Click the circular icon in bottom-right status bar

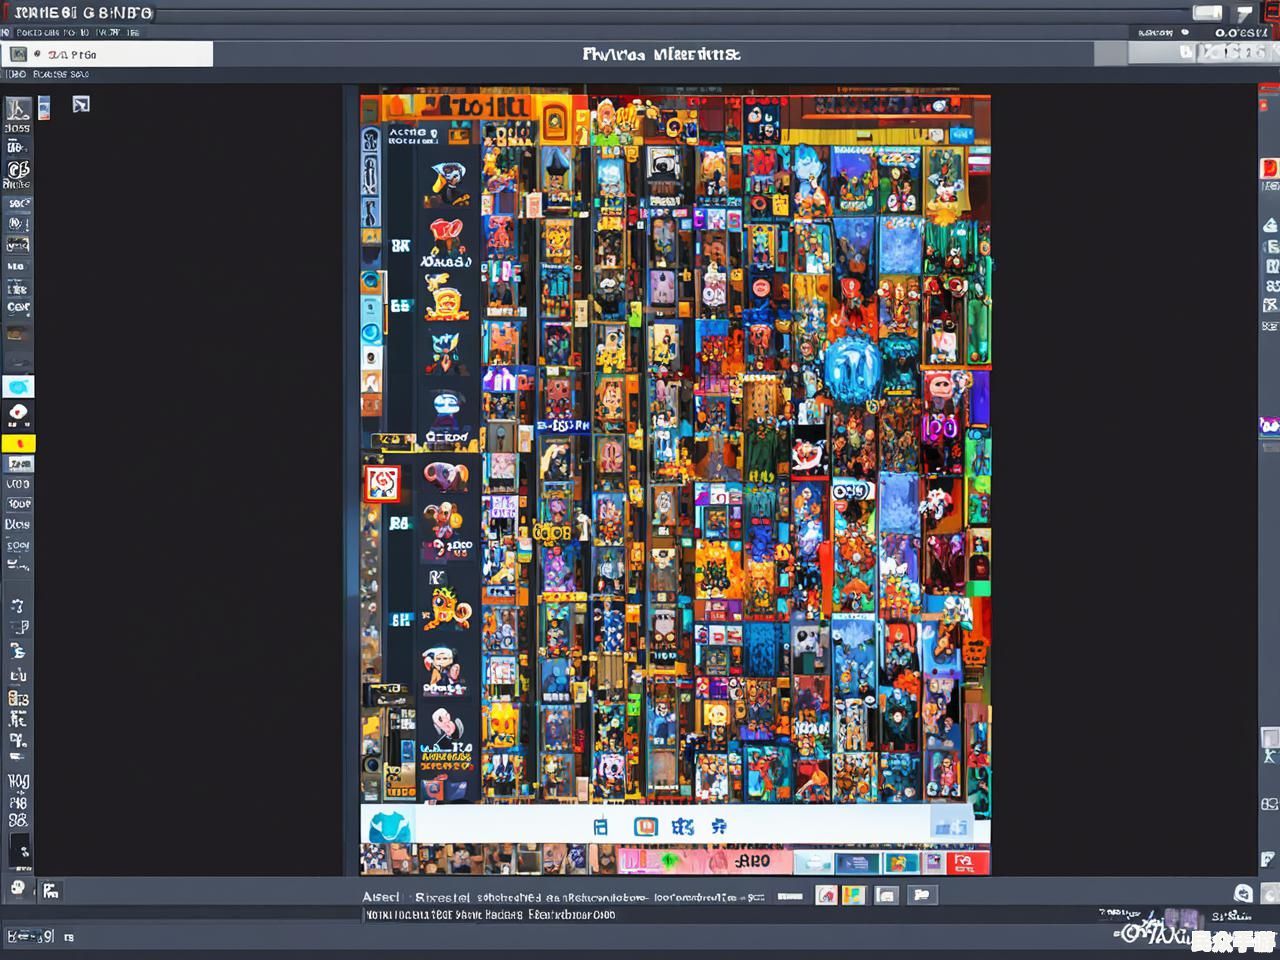pyautogui.click(x=1243, y=893)
